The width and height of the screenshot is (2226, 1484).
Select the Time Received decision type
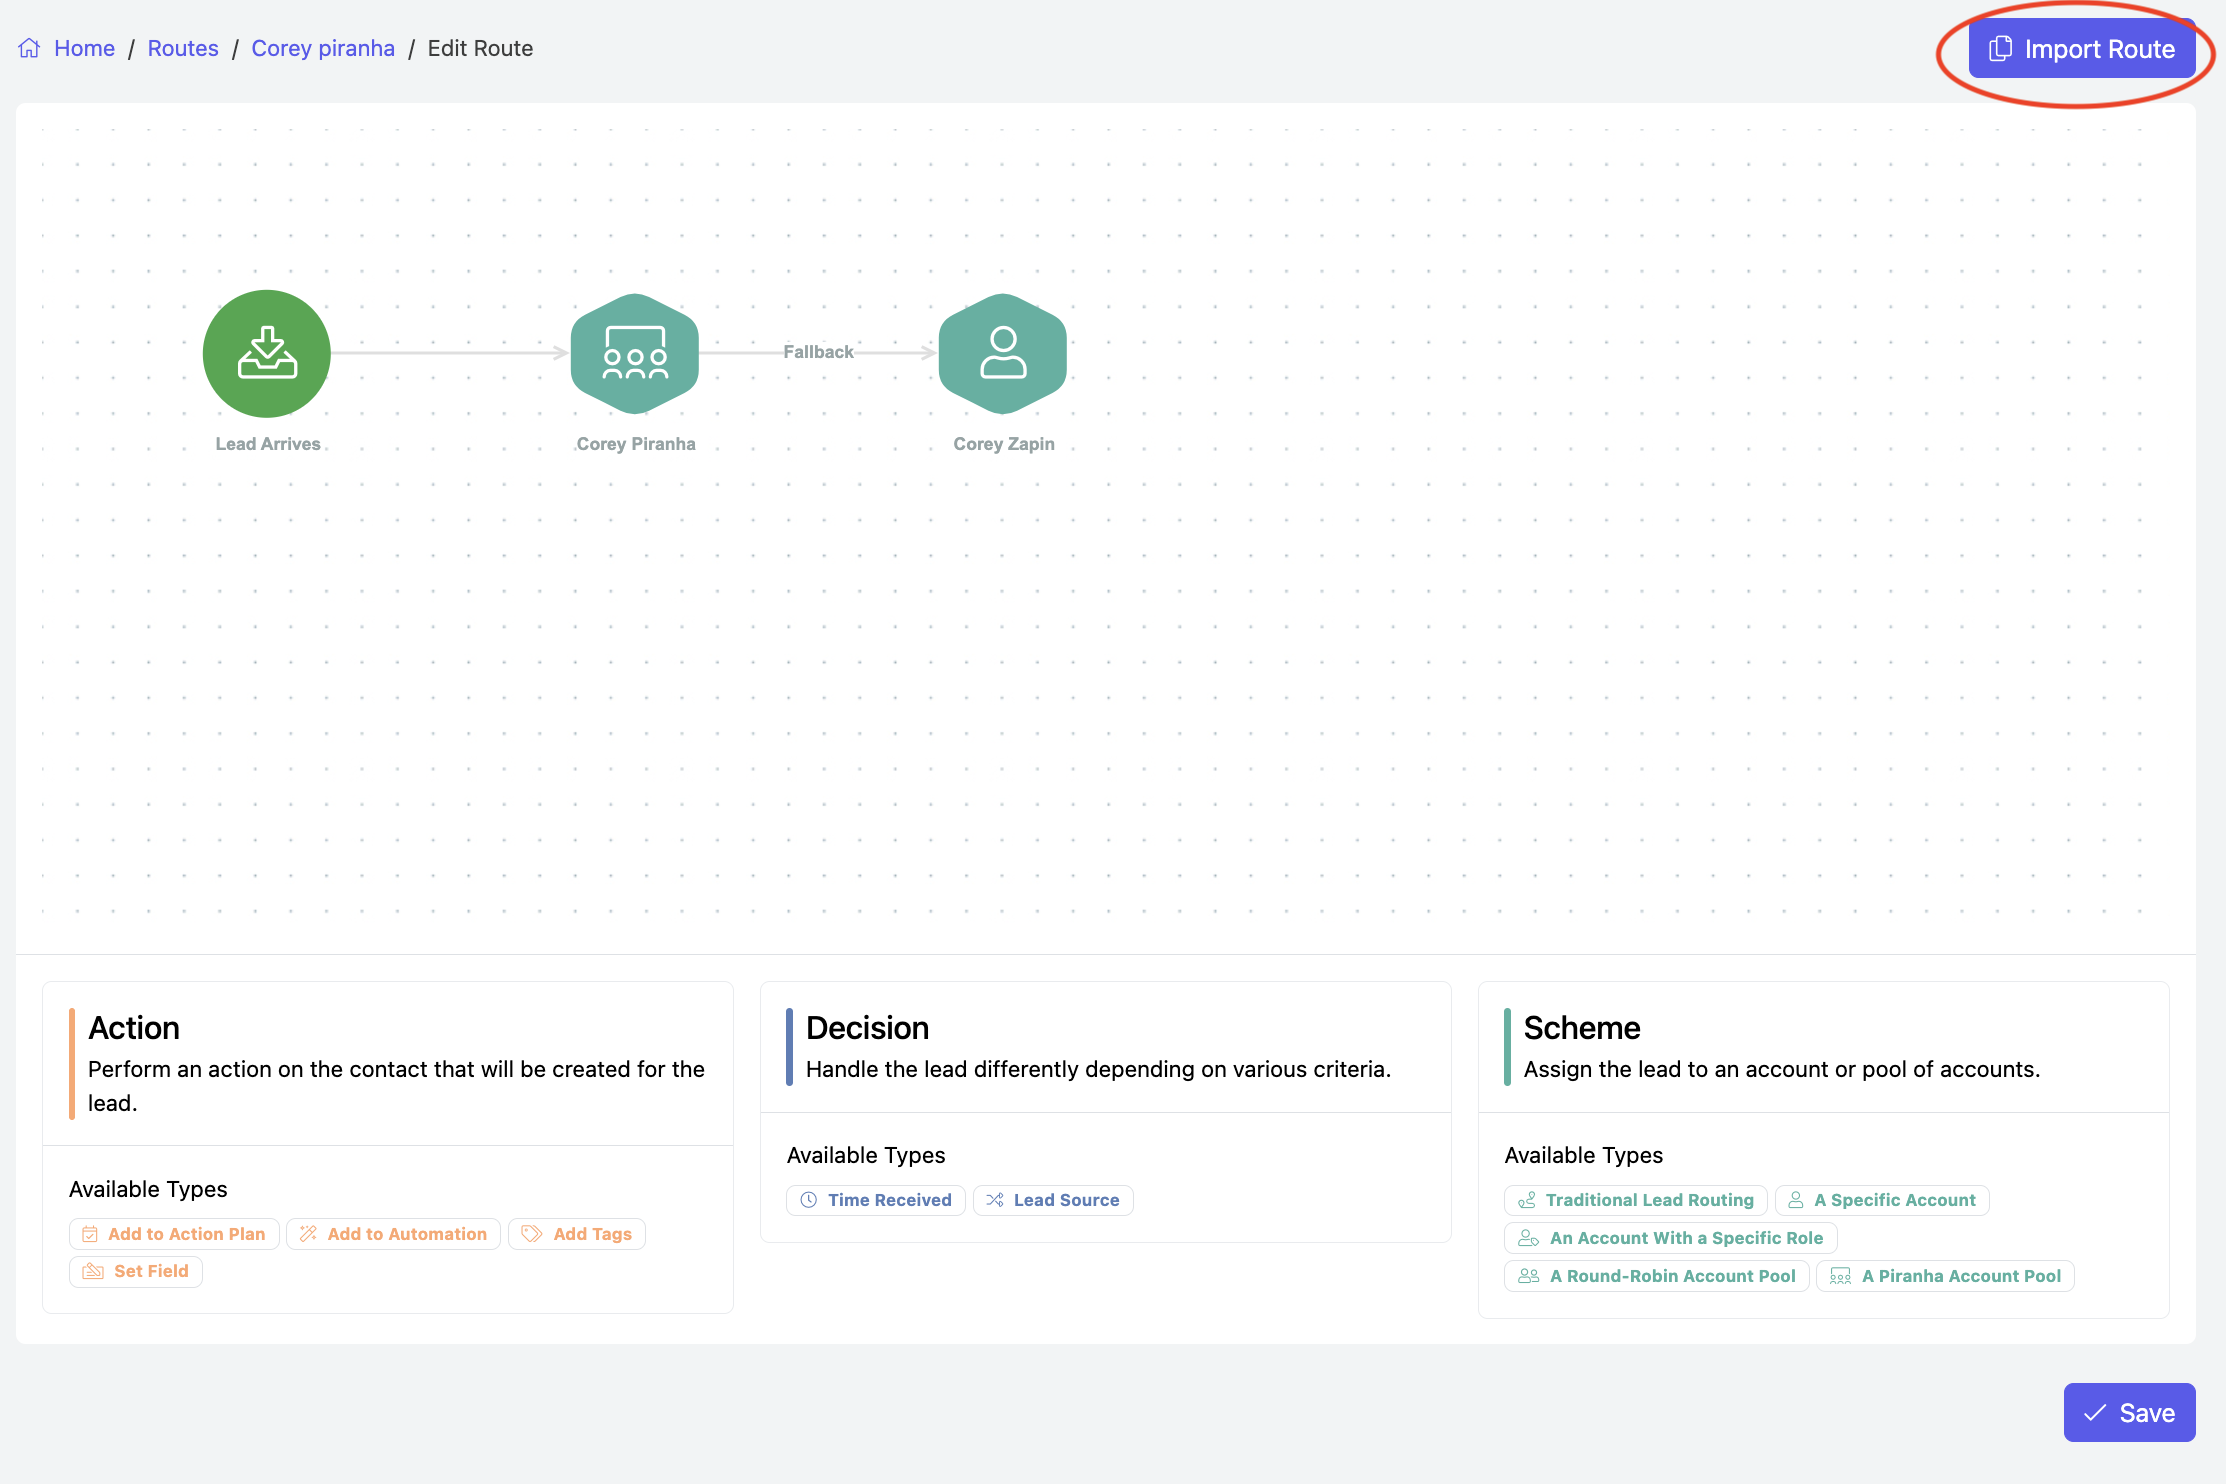click(876, 1200)
